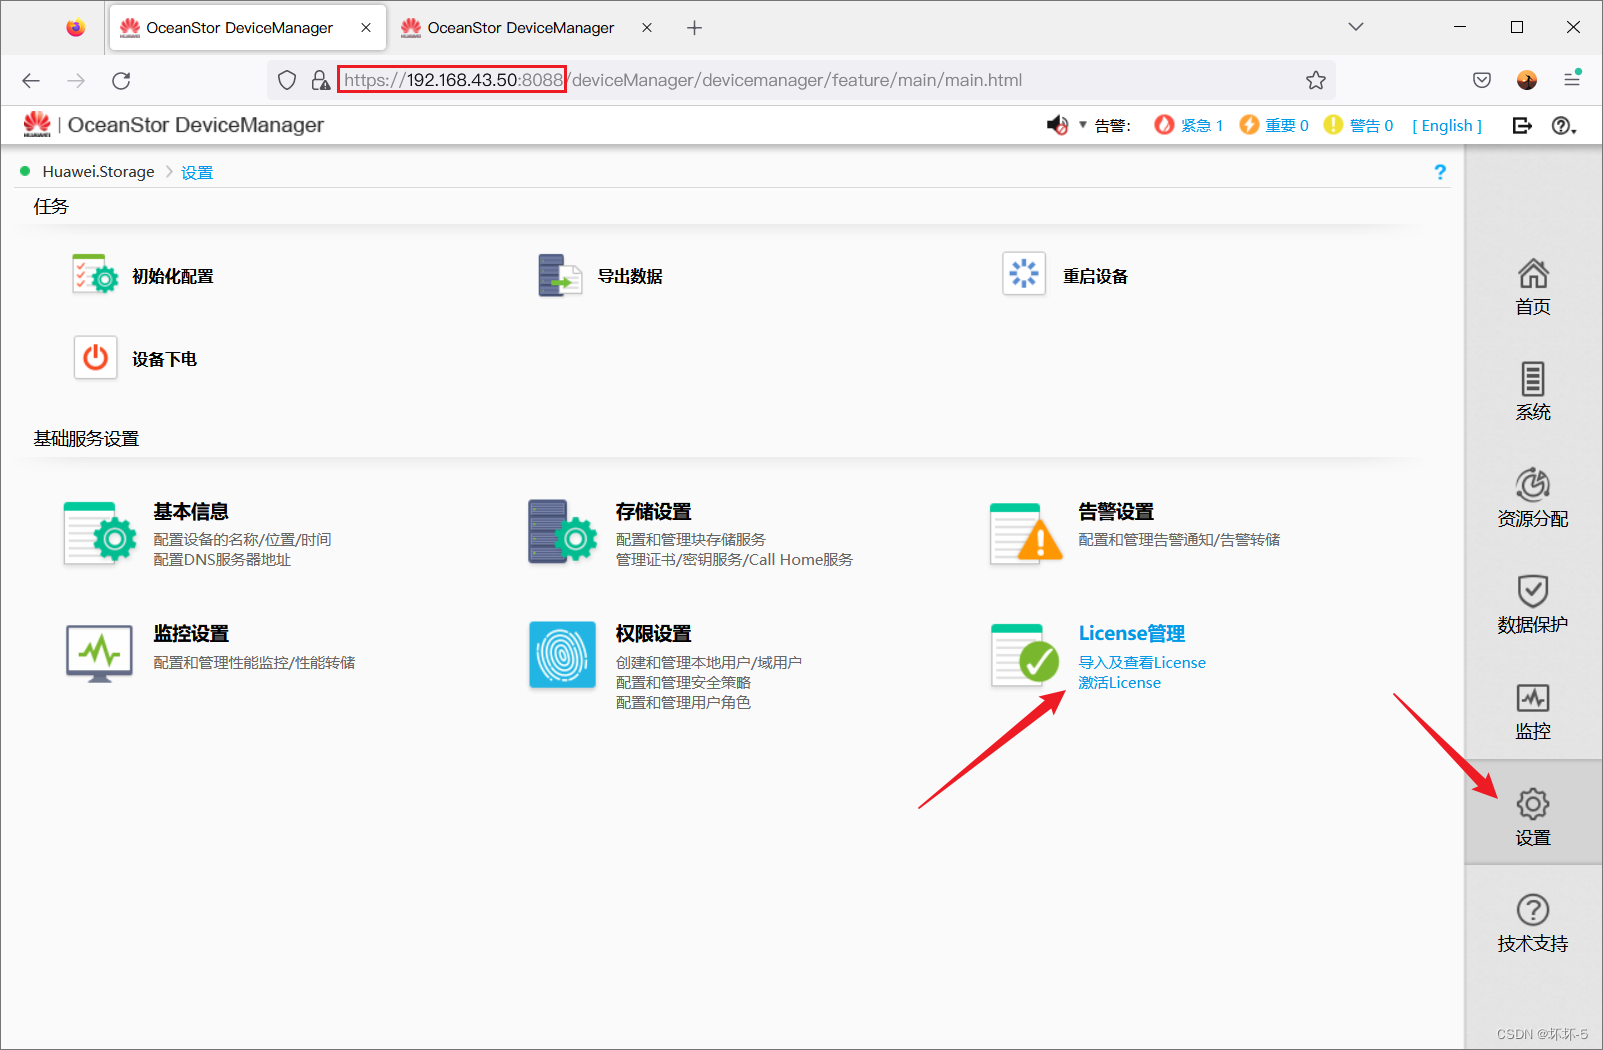Screen dimensions: 1603x1050
Task: Click the blue page help question mark
Action: click(1440, 172)
